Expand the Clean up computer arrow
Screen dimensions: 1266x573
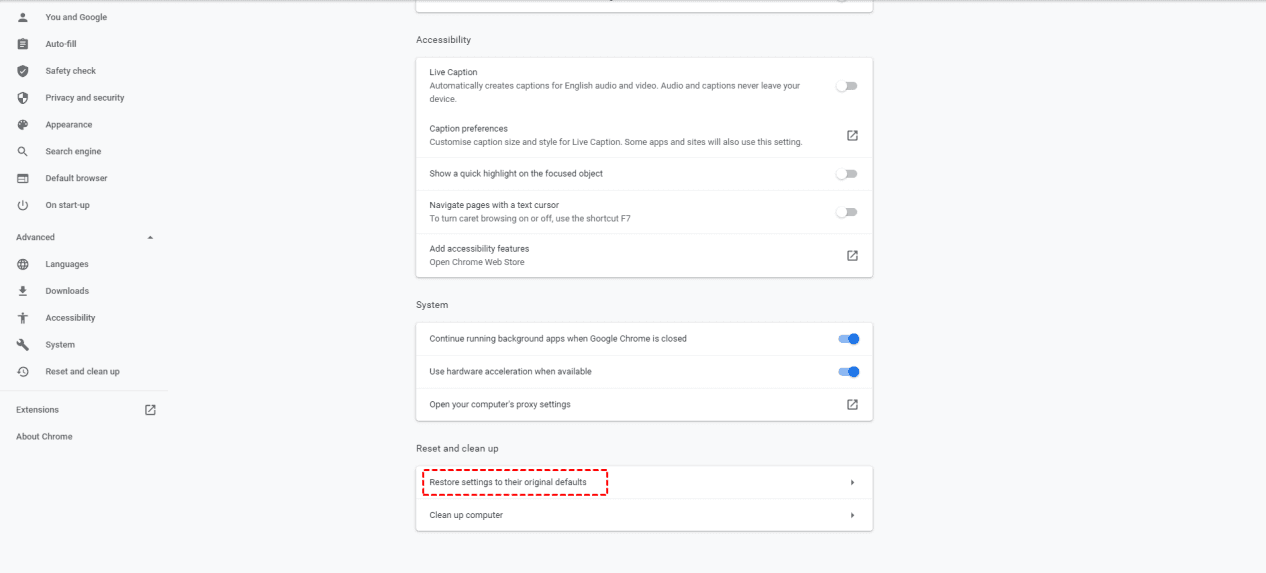coord(852,515)
